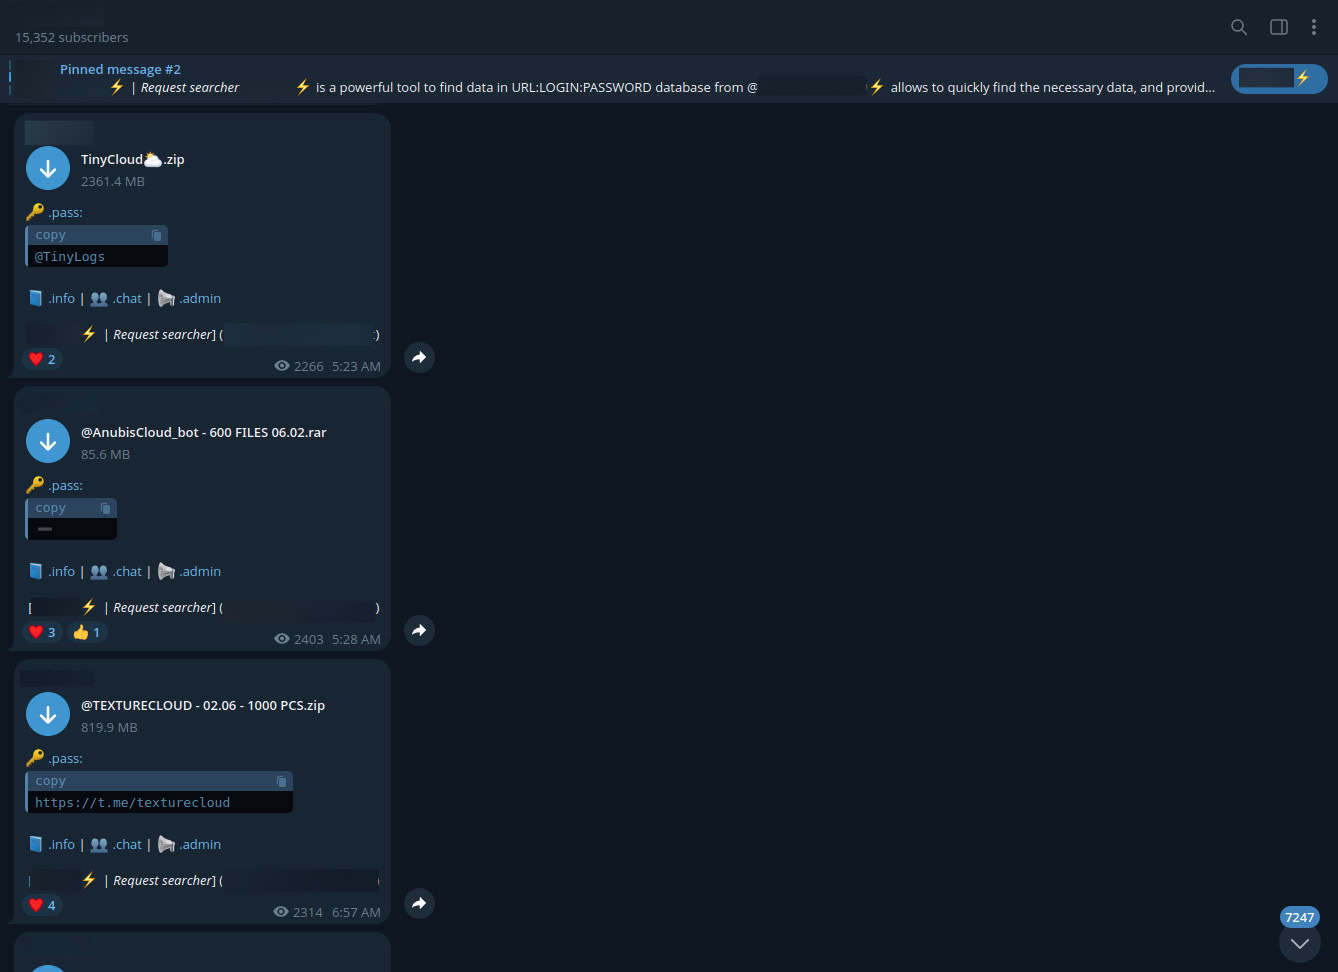Forward the AnubisCloud_bot message using arrow

[x=419, y=630]
